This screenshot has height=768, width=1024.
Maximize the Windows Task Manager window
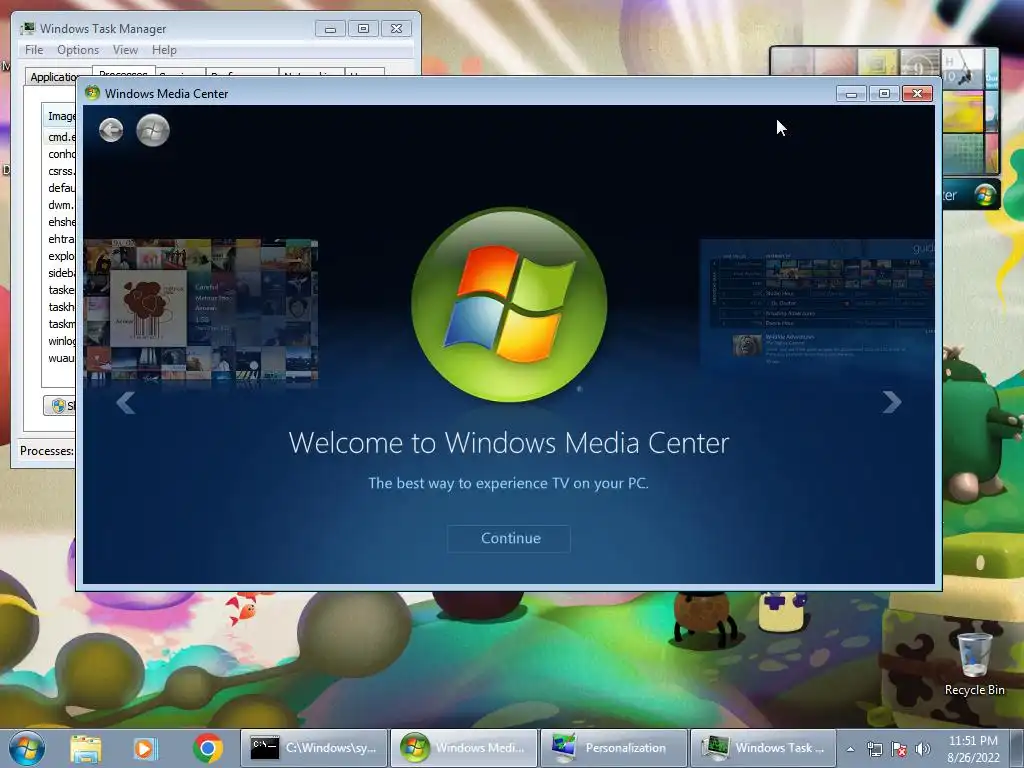coord(363,29)
